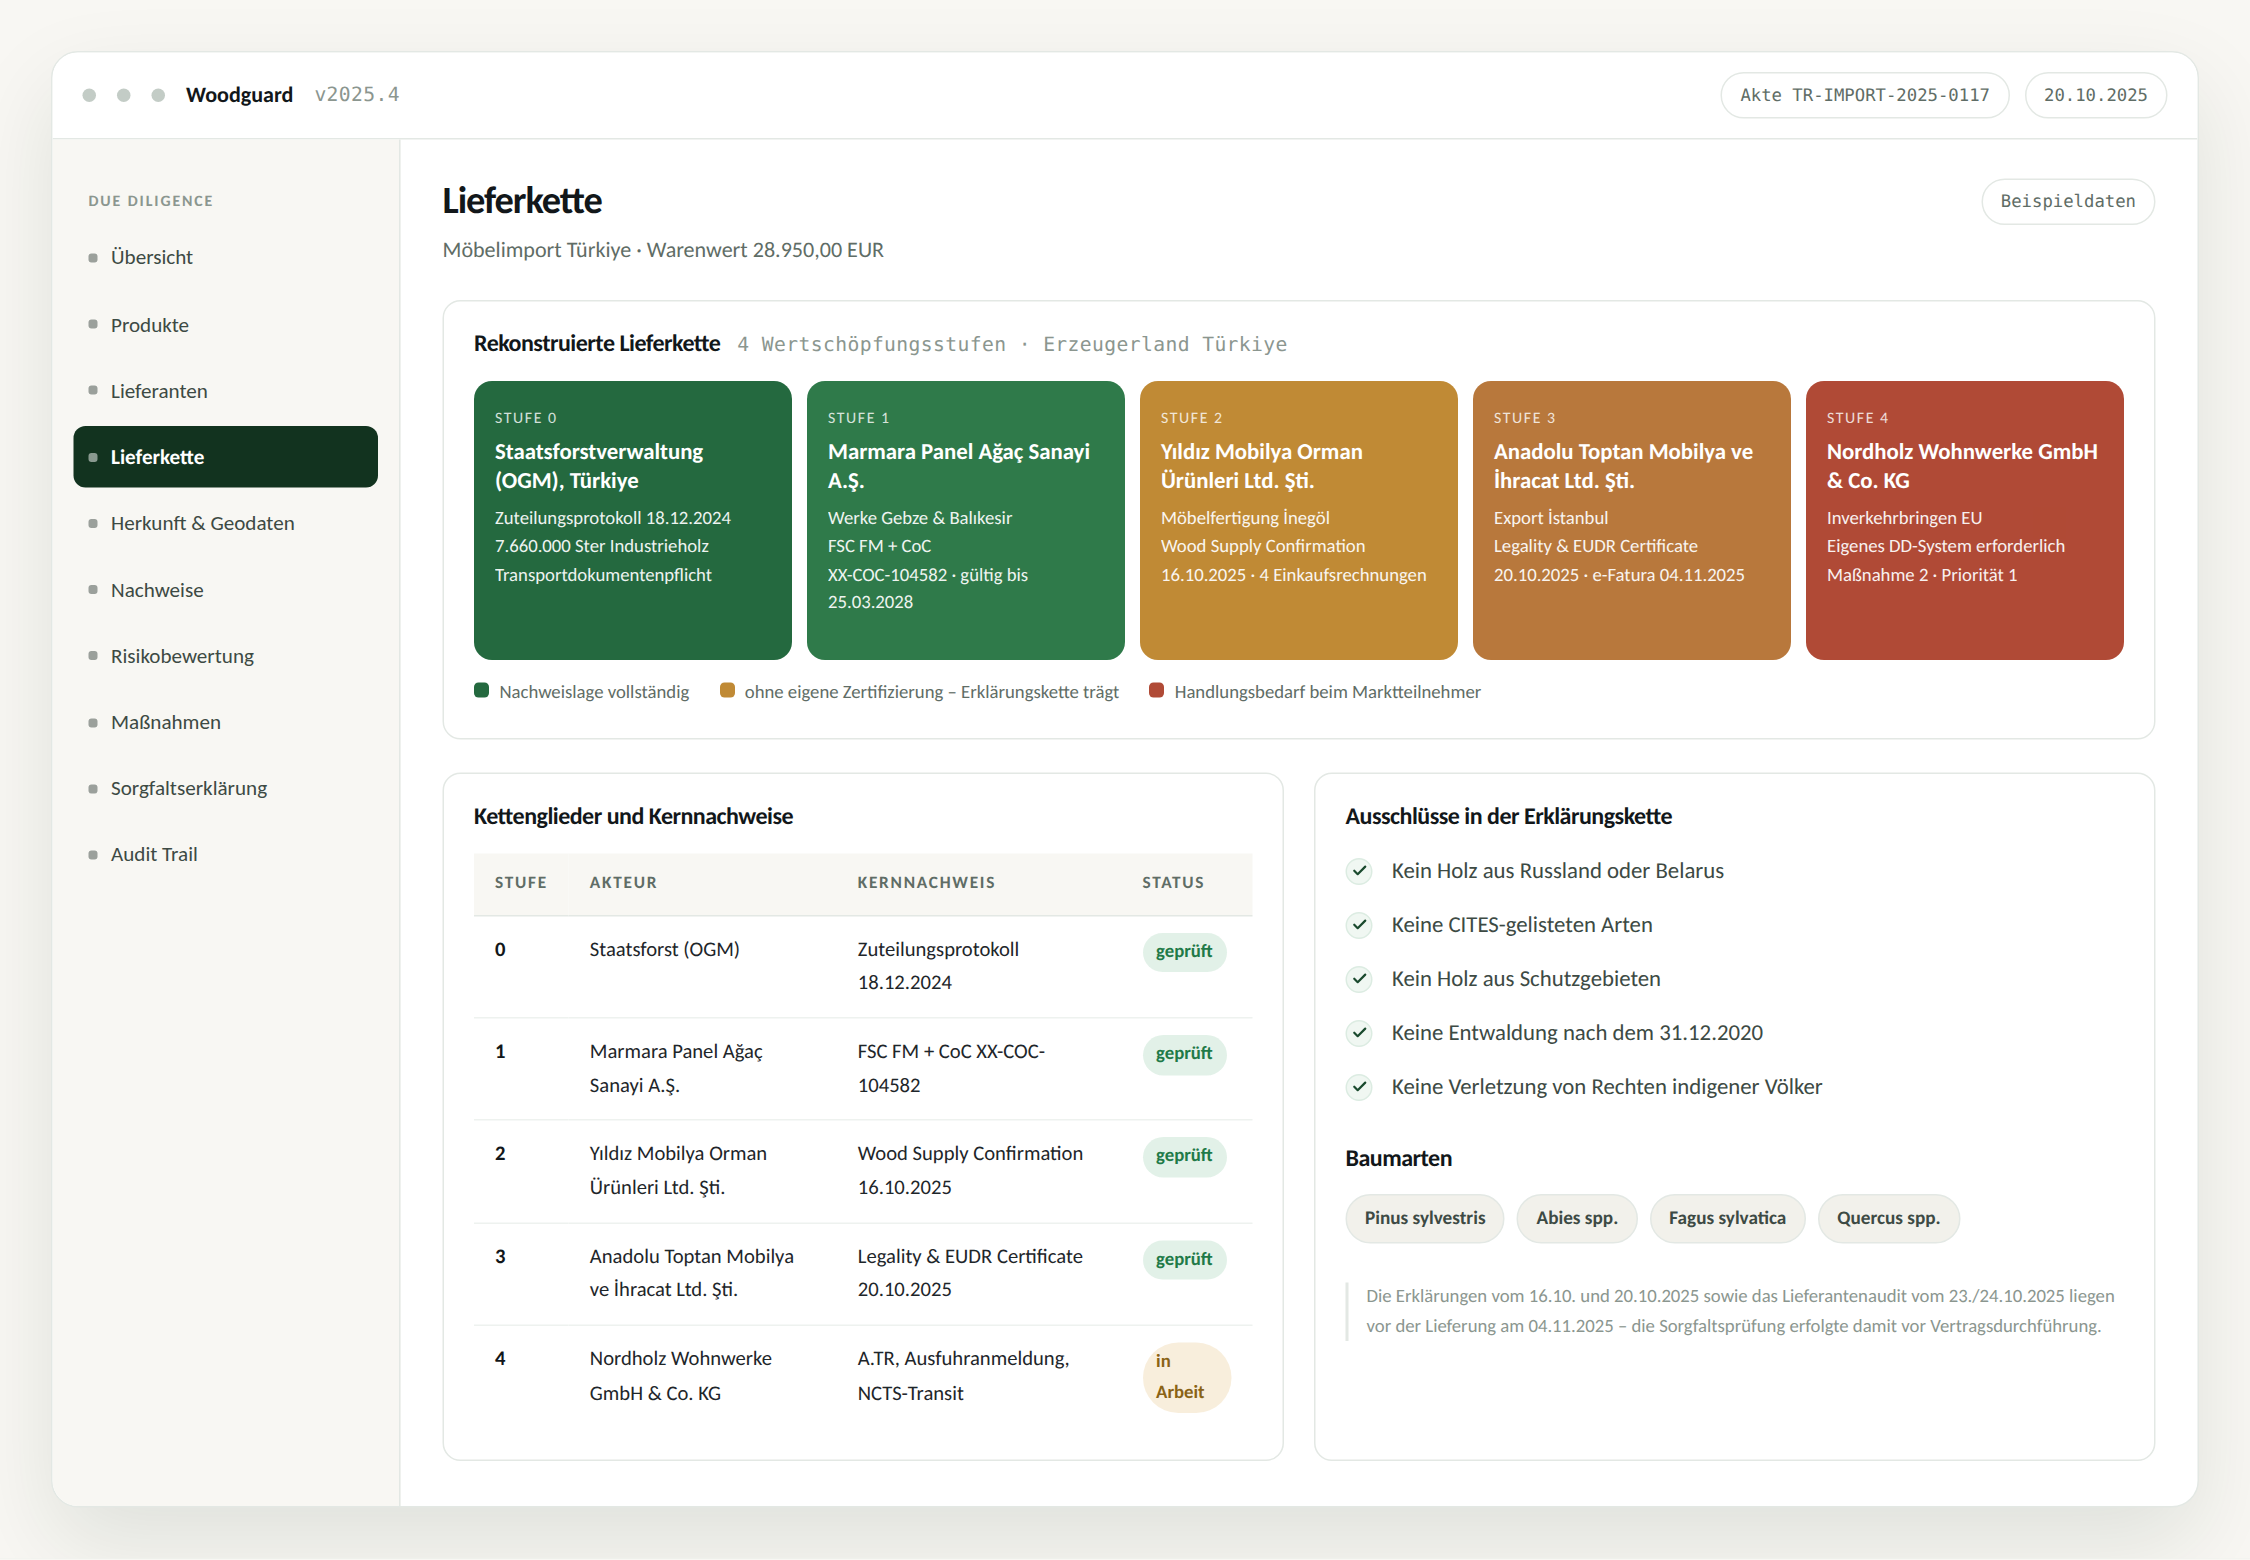Click Woodguard app title
The height and width of the screenshot is (1560, 2250).
pos(239,95)
